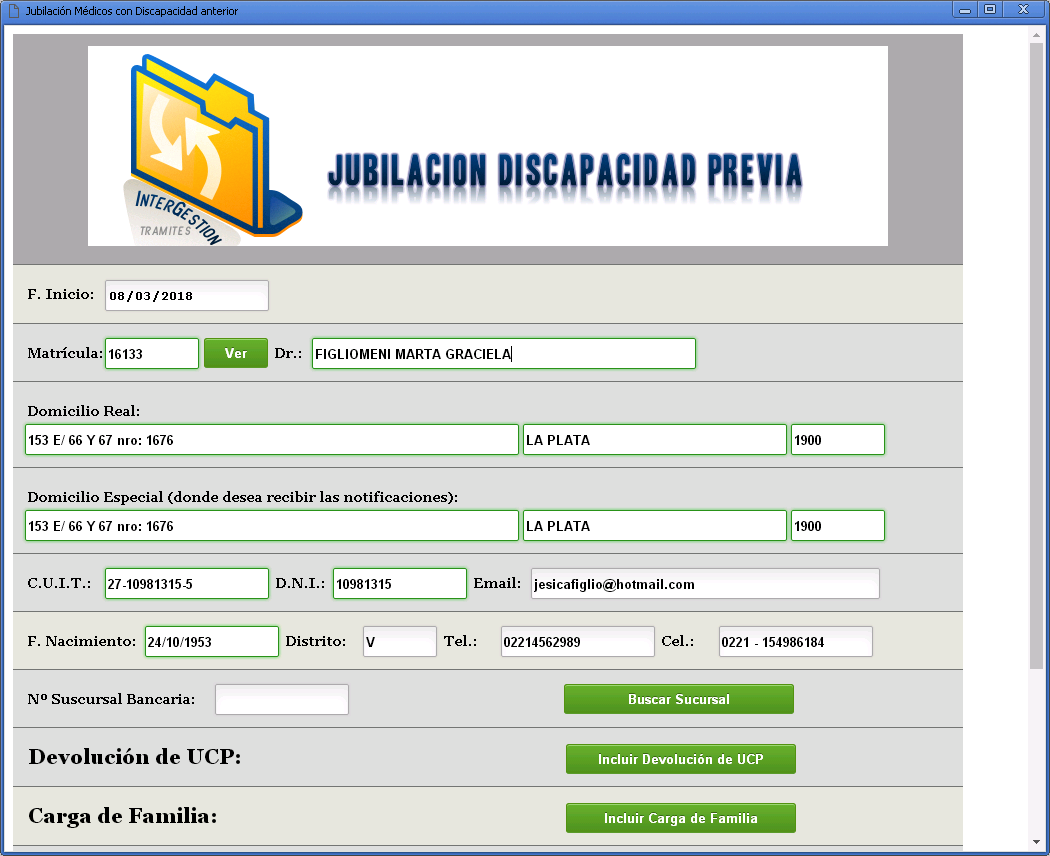
Task: Focus the Matrícula field containing 16133
Action: 152,354
